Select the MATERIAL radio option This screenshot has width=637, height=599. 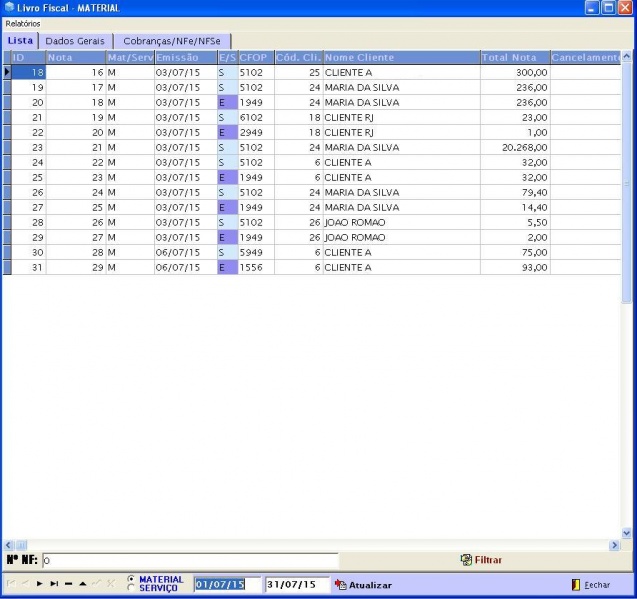coord(132,579)
